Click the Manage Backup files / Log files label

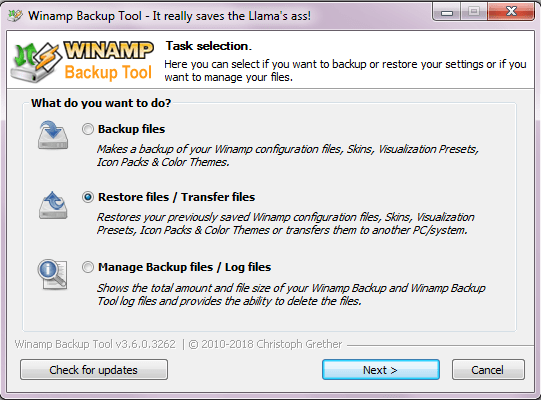coord(185,267)
